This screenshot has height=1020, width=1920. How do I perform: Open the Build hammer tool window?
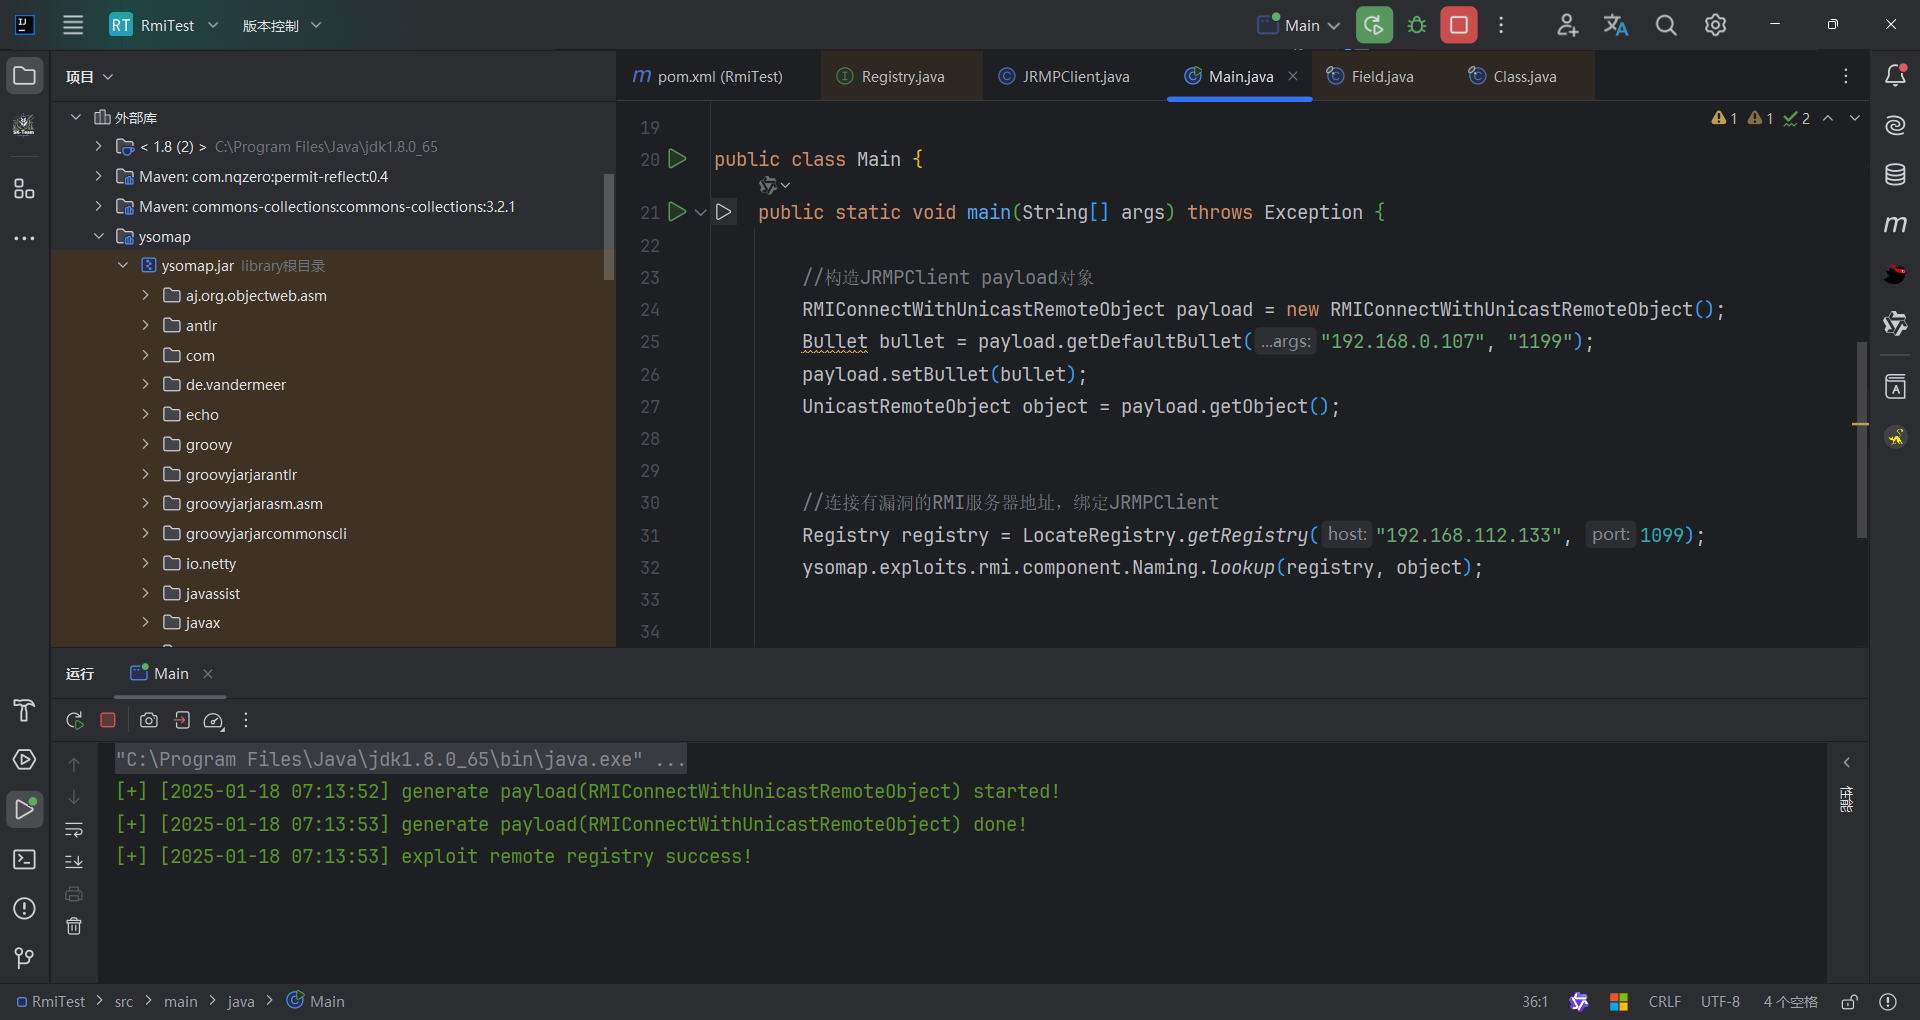(25, 710)
